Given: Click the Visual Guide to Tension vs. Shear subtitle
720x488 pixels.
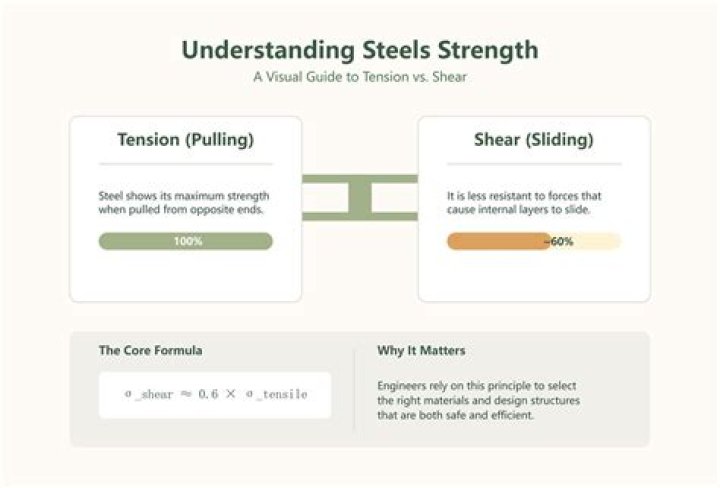Looking at the screenshot, I should click(360, 77).
